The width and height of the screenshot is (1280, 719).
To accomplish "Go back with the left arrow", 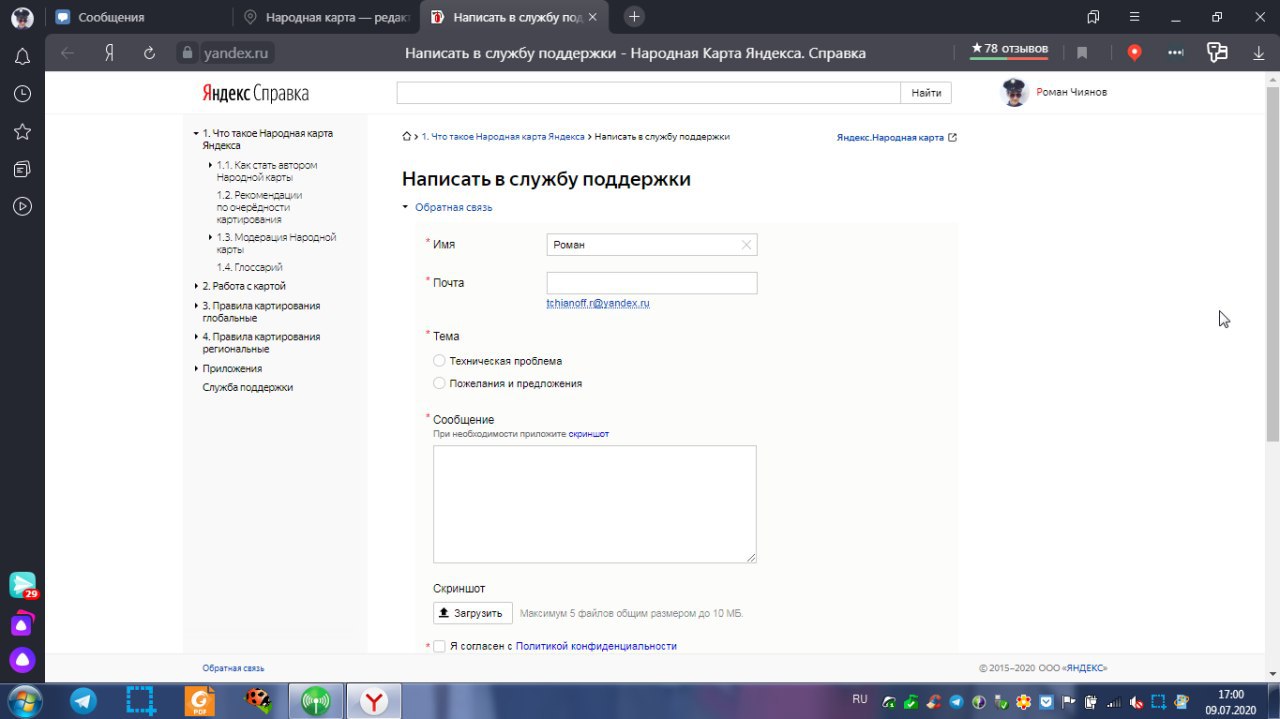I will [x=67, y=53].
